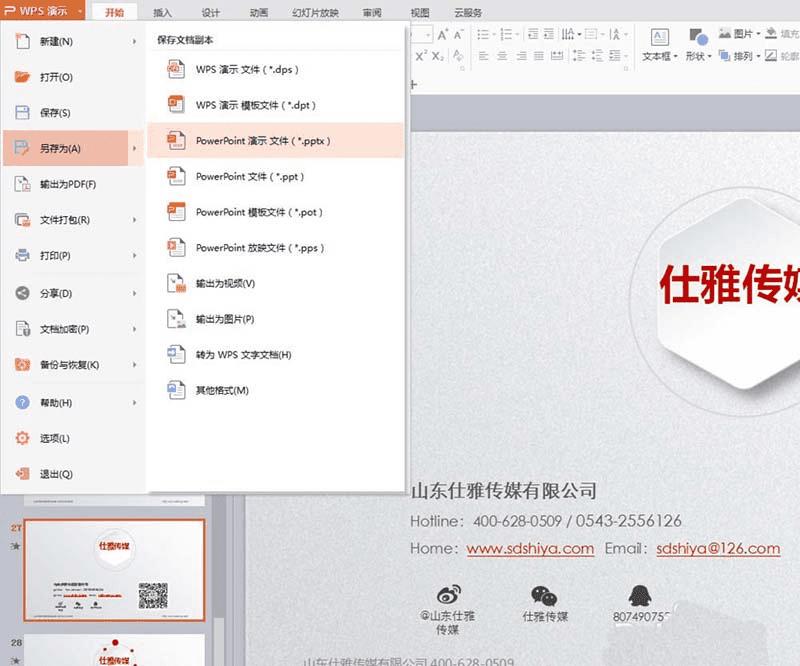Open the sdshiya@126.com email link
Viewport: 800px width, 666px height.
click(x=718, y=549)
